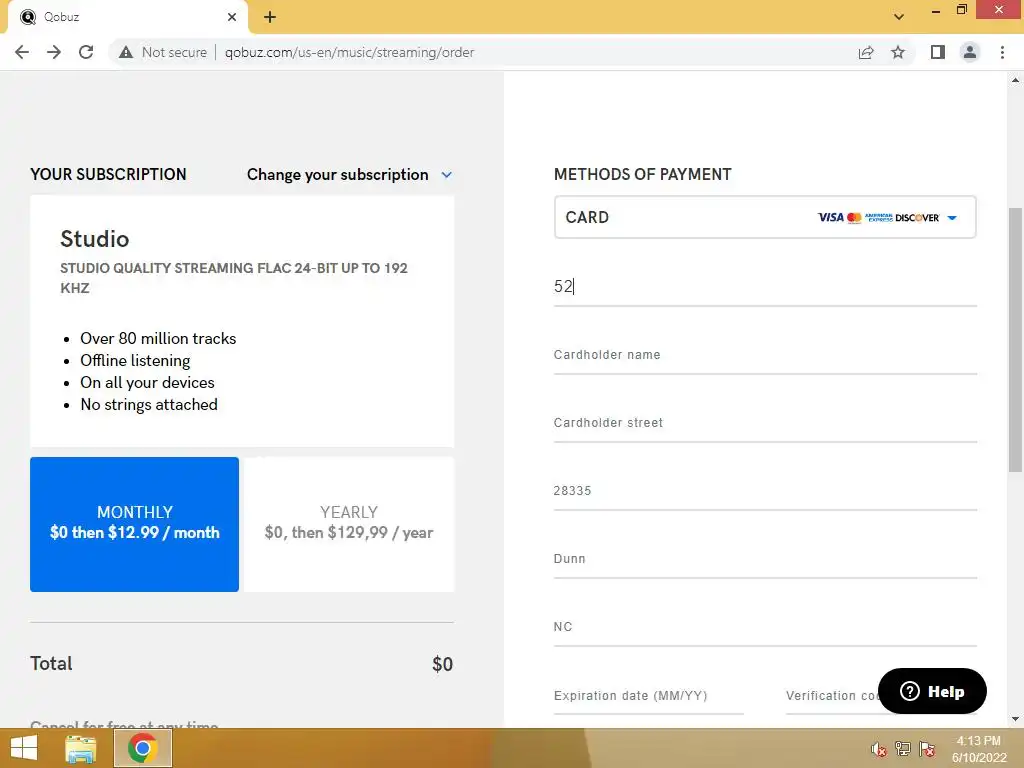Viewport: 1024px width, 768px height.
Task: Click 'Over 80 million tracks' text
Action: [158, 338]
